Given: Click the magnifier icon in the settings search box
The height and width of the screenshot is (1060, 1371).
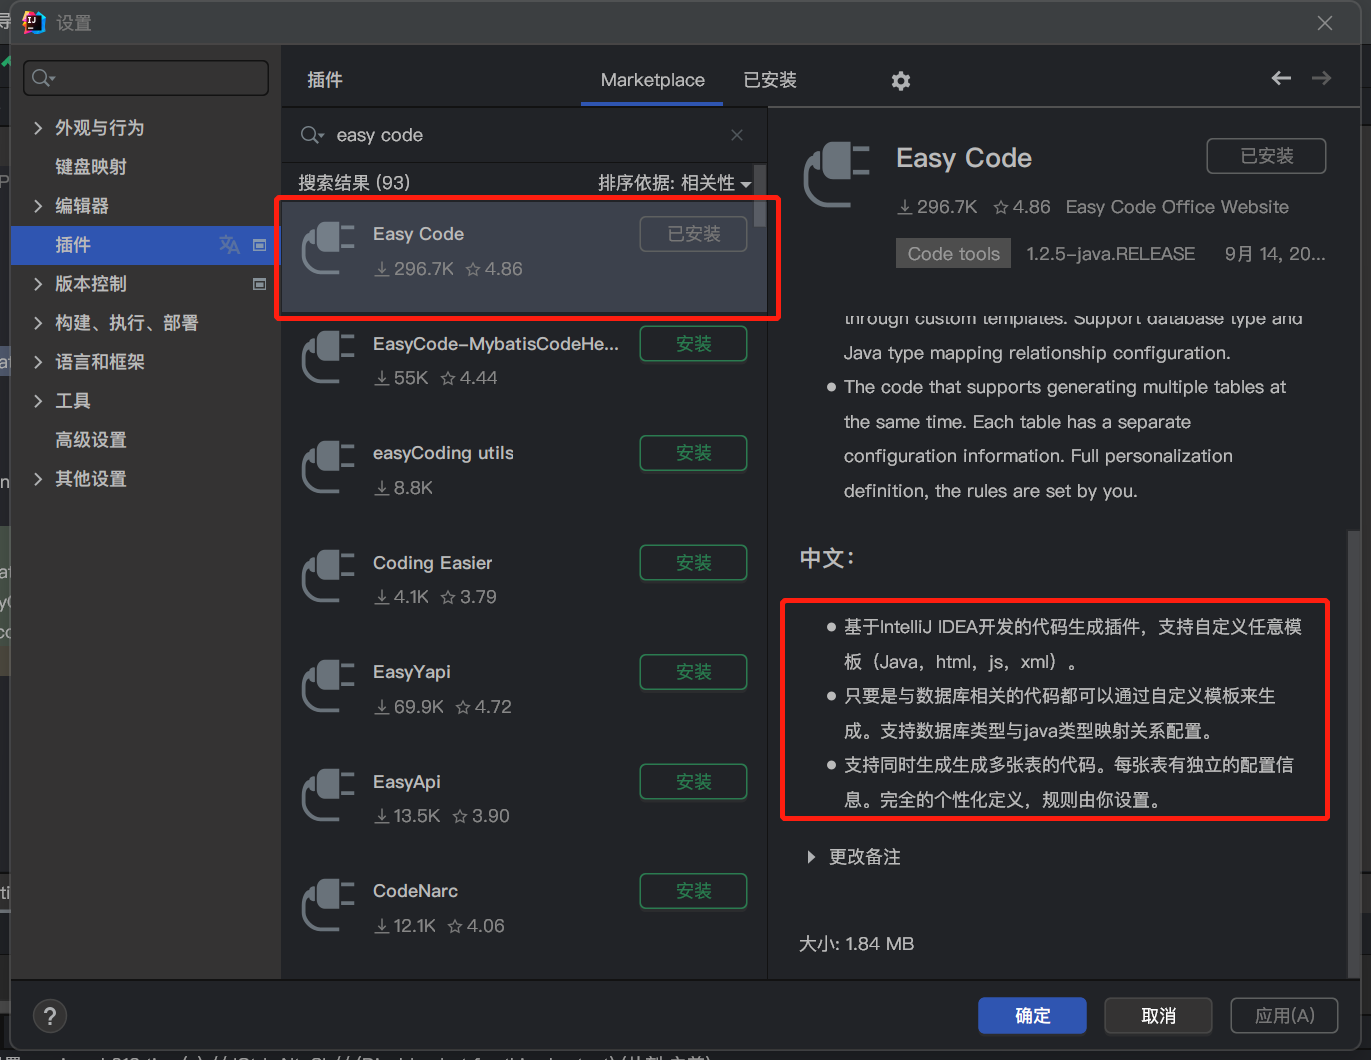Looking at the screenshot, I should coord(40,77).
